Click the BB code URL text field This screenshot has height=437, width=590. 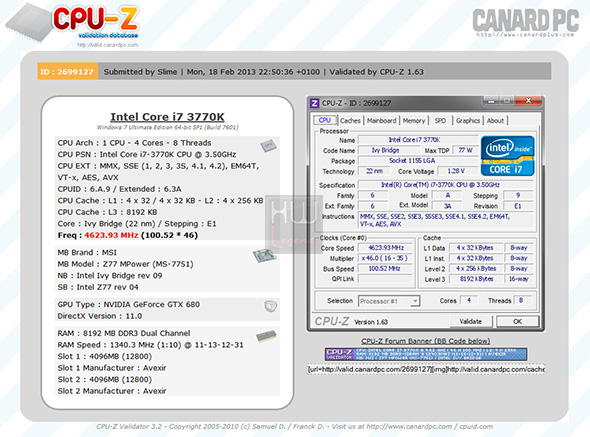(426, 369)
